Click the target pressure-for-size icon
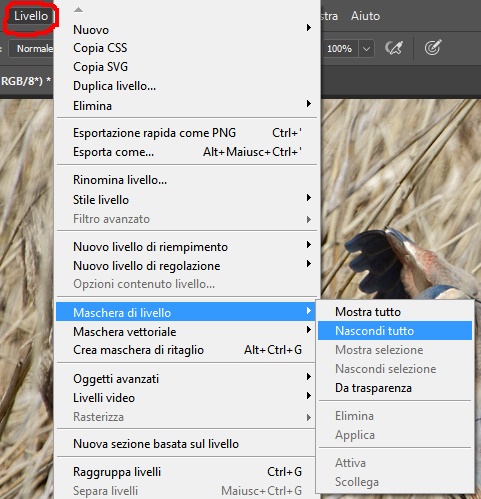This screenshot has height=499, width=481. [x=433, y=48]
